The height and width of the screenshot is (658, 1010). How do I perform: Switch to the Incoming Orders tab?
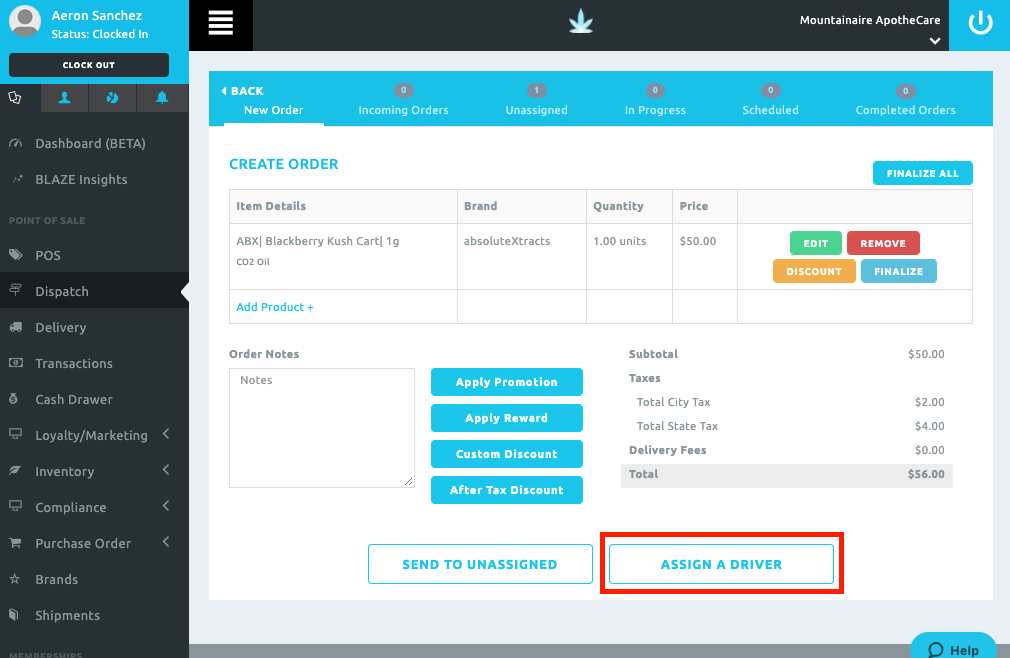point(403,110)
